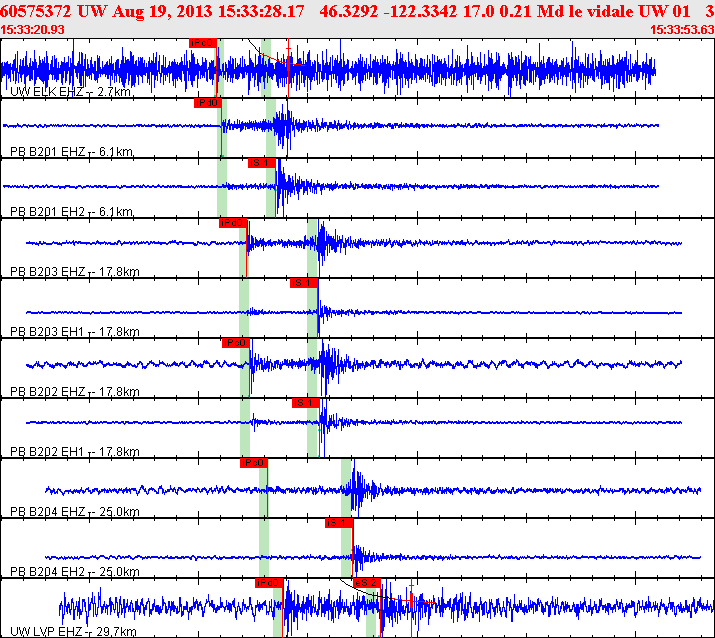Screen dimensions: 715x638
Task: Click the iS 1 pick flag on PB B204 EH2
Action: tap(339, 523)
